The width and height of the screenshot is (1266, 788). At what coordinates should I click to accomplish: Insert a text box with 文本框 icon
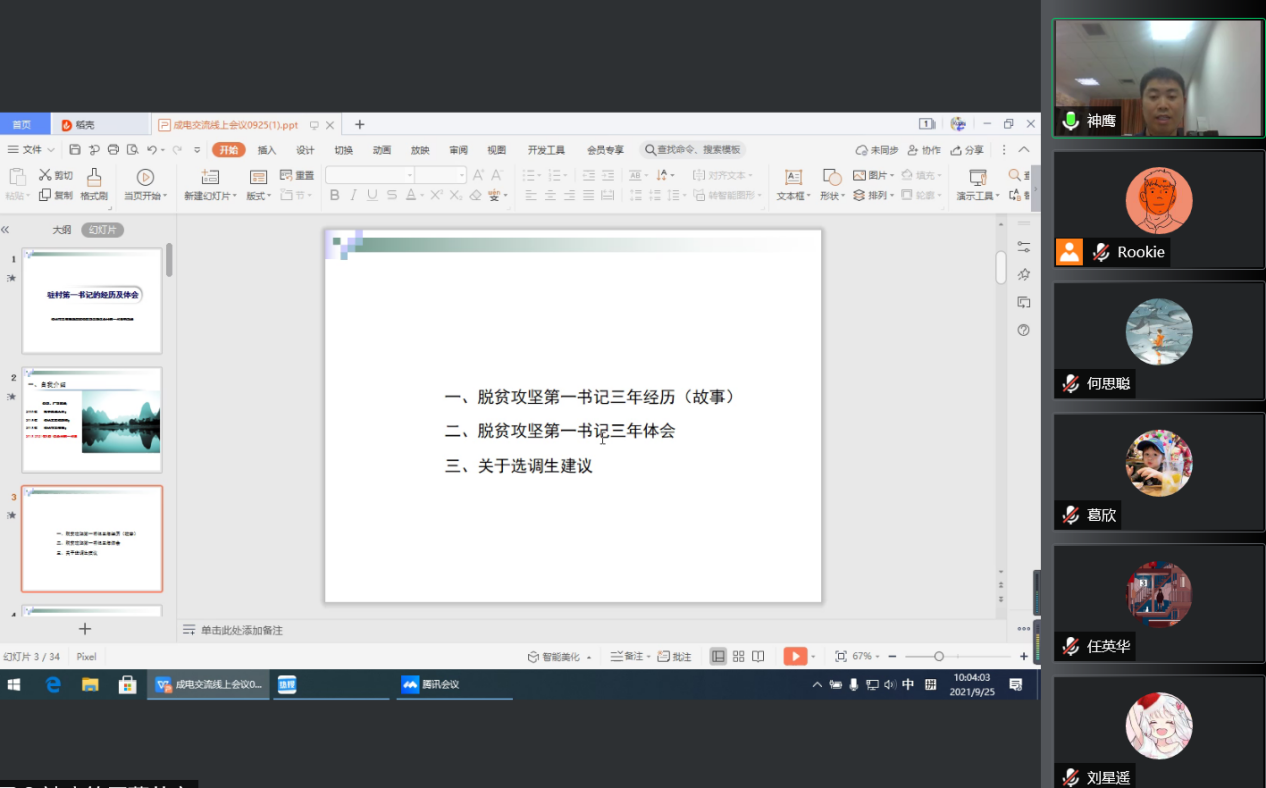click(793, 177)
